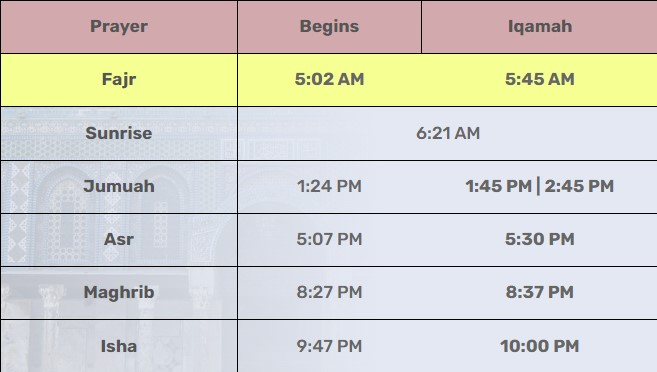Click the sunrise time 6:21 AM
Image resolution: width=657 pixels, height=372 pixels.
coord(448,133)
